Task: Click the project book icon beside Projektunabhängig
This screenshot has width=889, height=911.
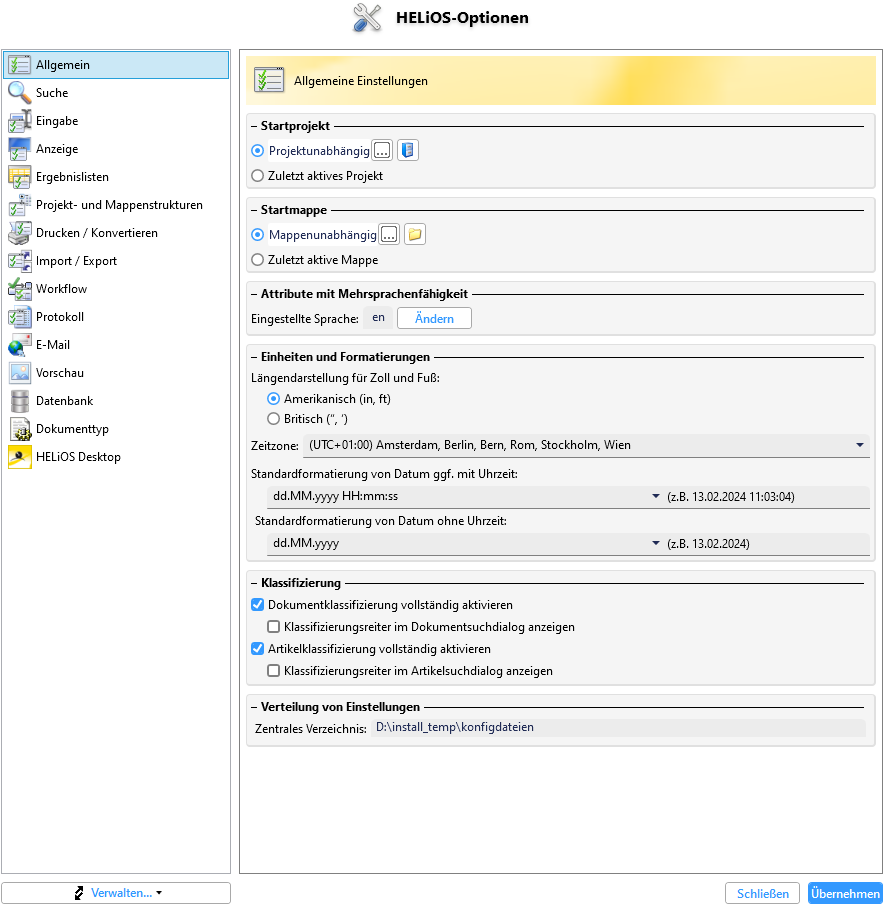Action: (408, 150)
